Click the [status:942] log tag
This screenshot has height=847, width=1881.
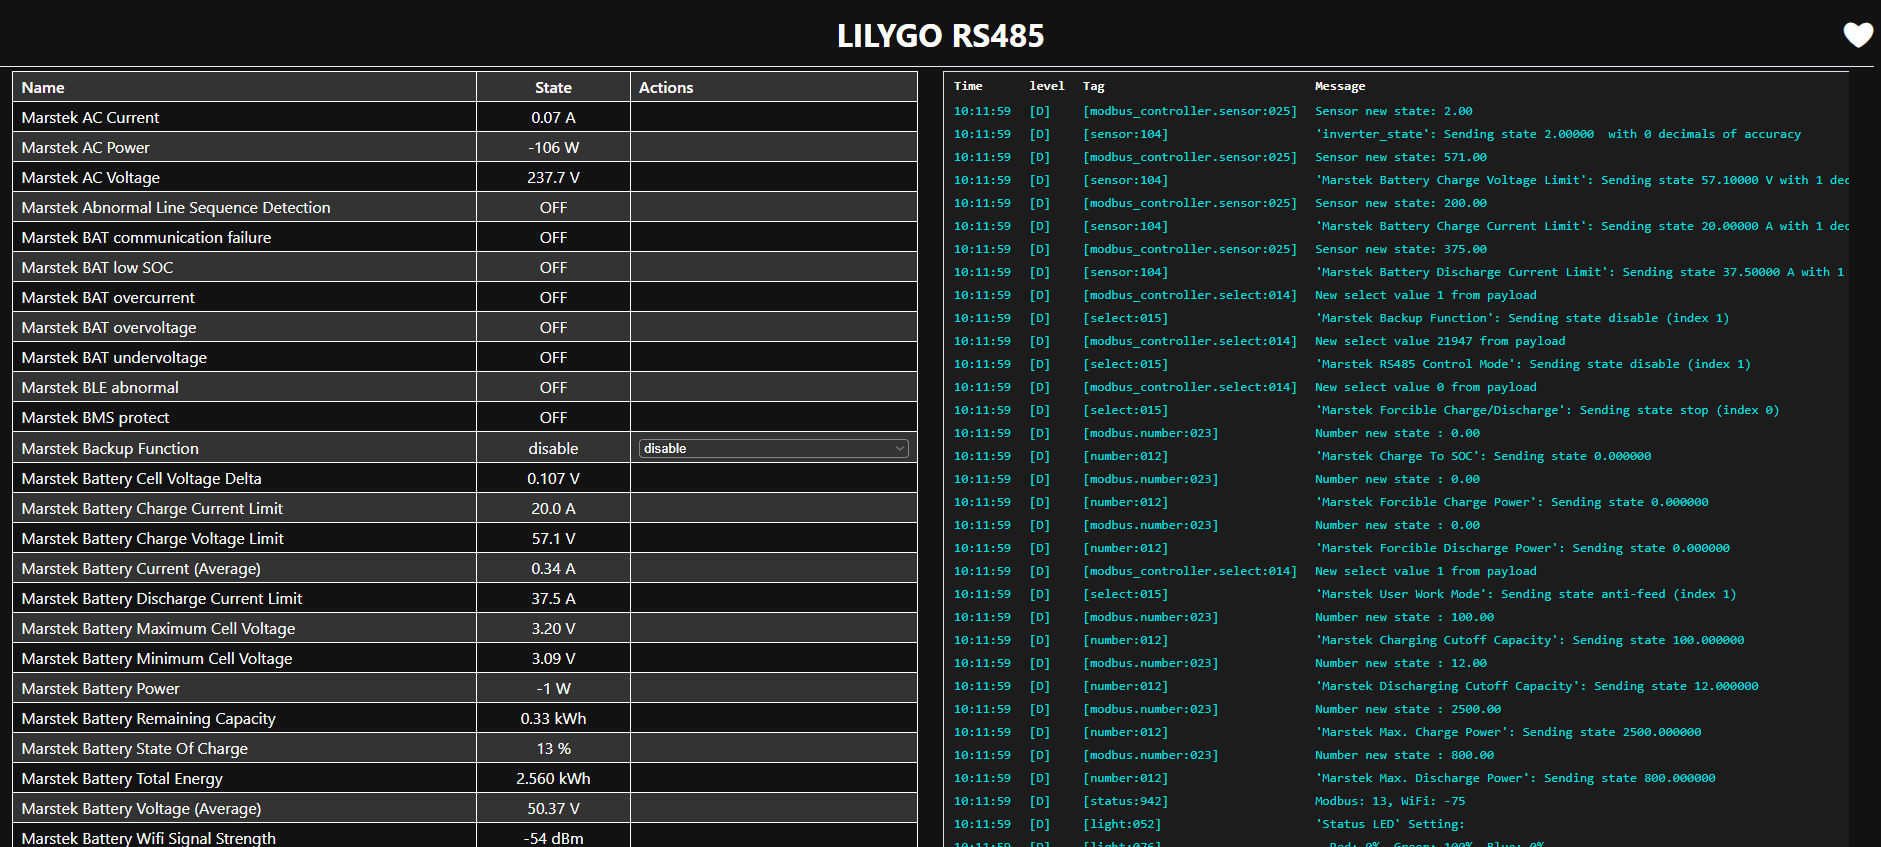[1125, 801]
